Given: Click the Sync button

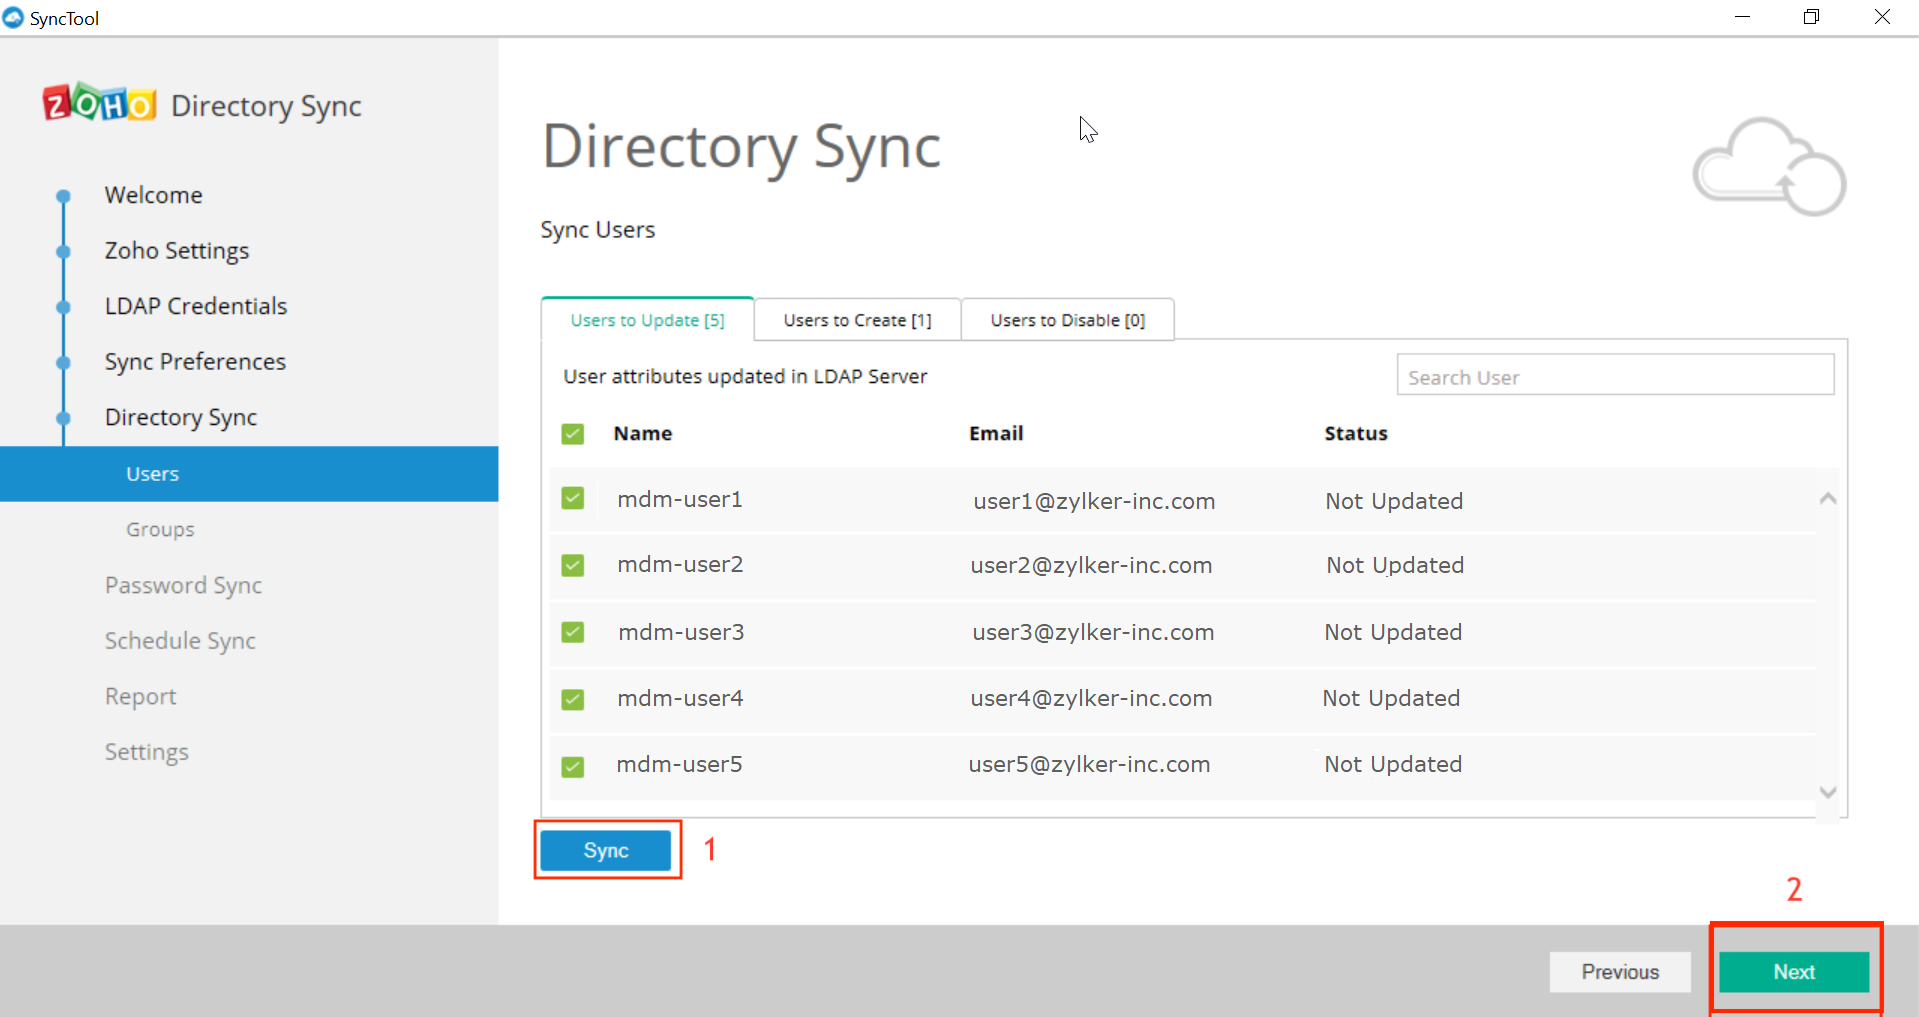Looking at the screenshot, I should click(606, 850).
